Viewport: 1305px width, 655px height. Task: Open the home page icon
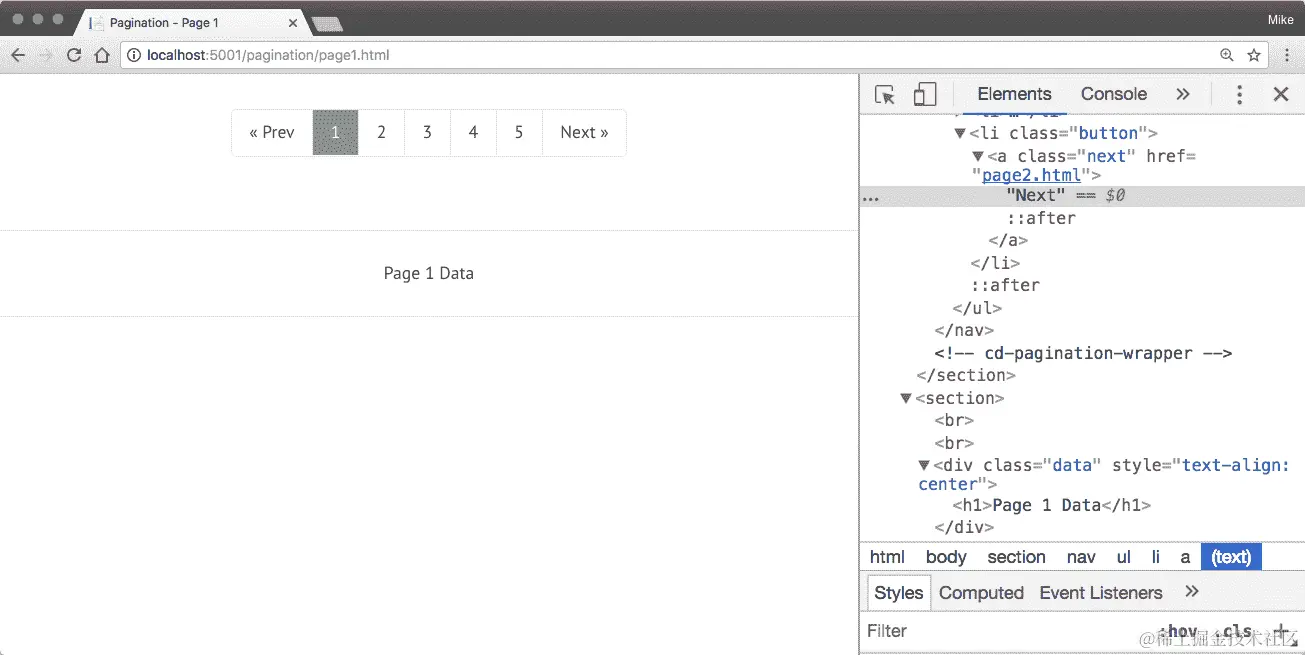pos(102,55)
